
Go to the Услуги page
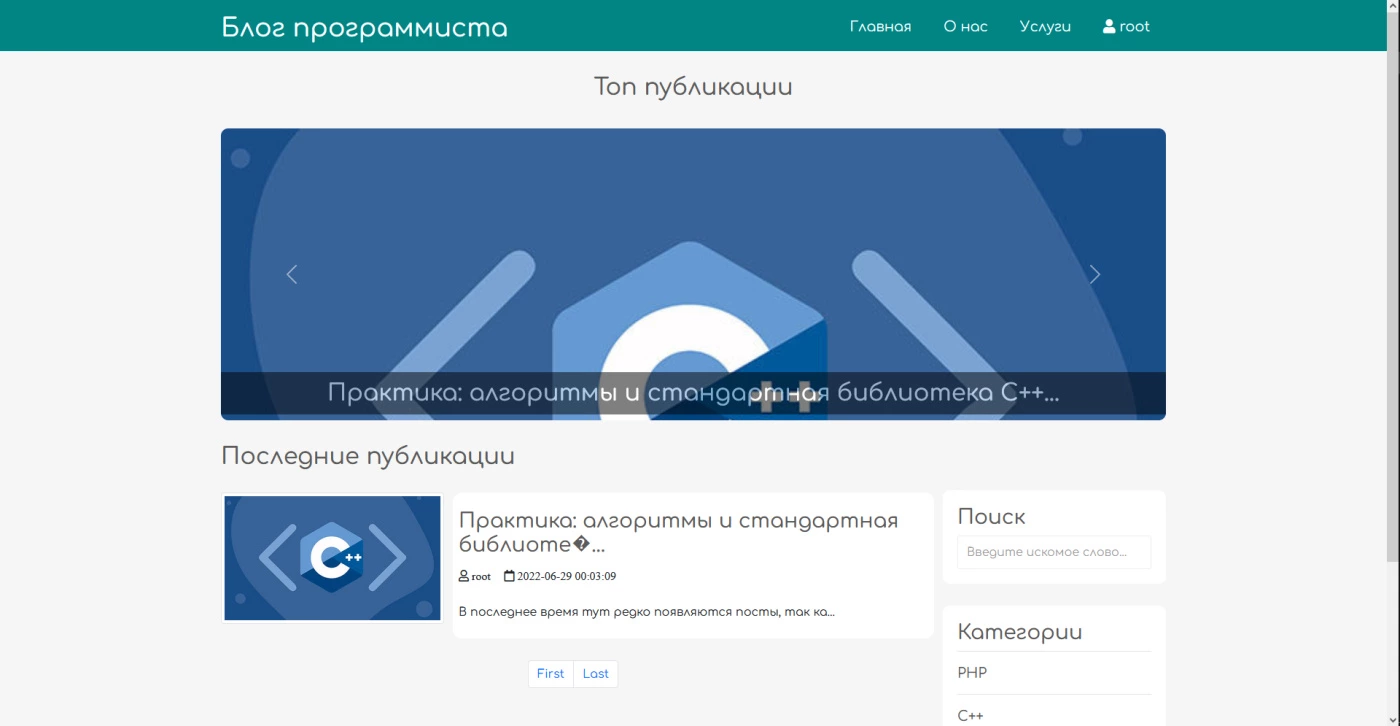(1045, 27)
